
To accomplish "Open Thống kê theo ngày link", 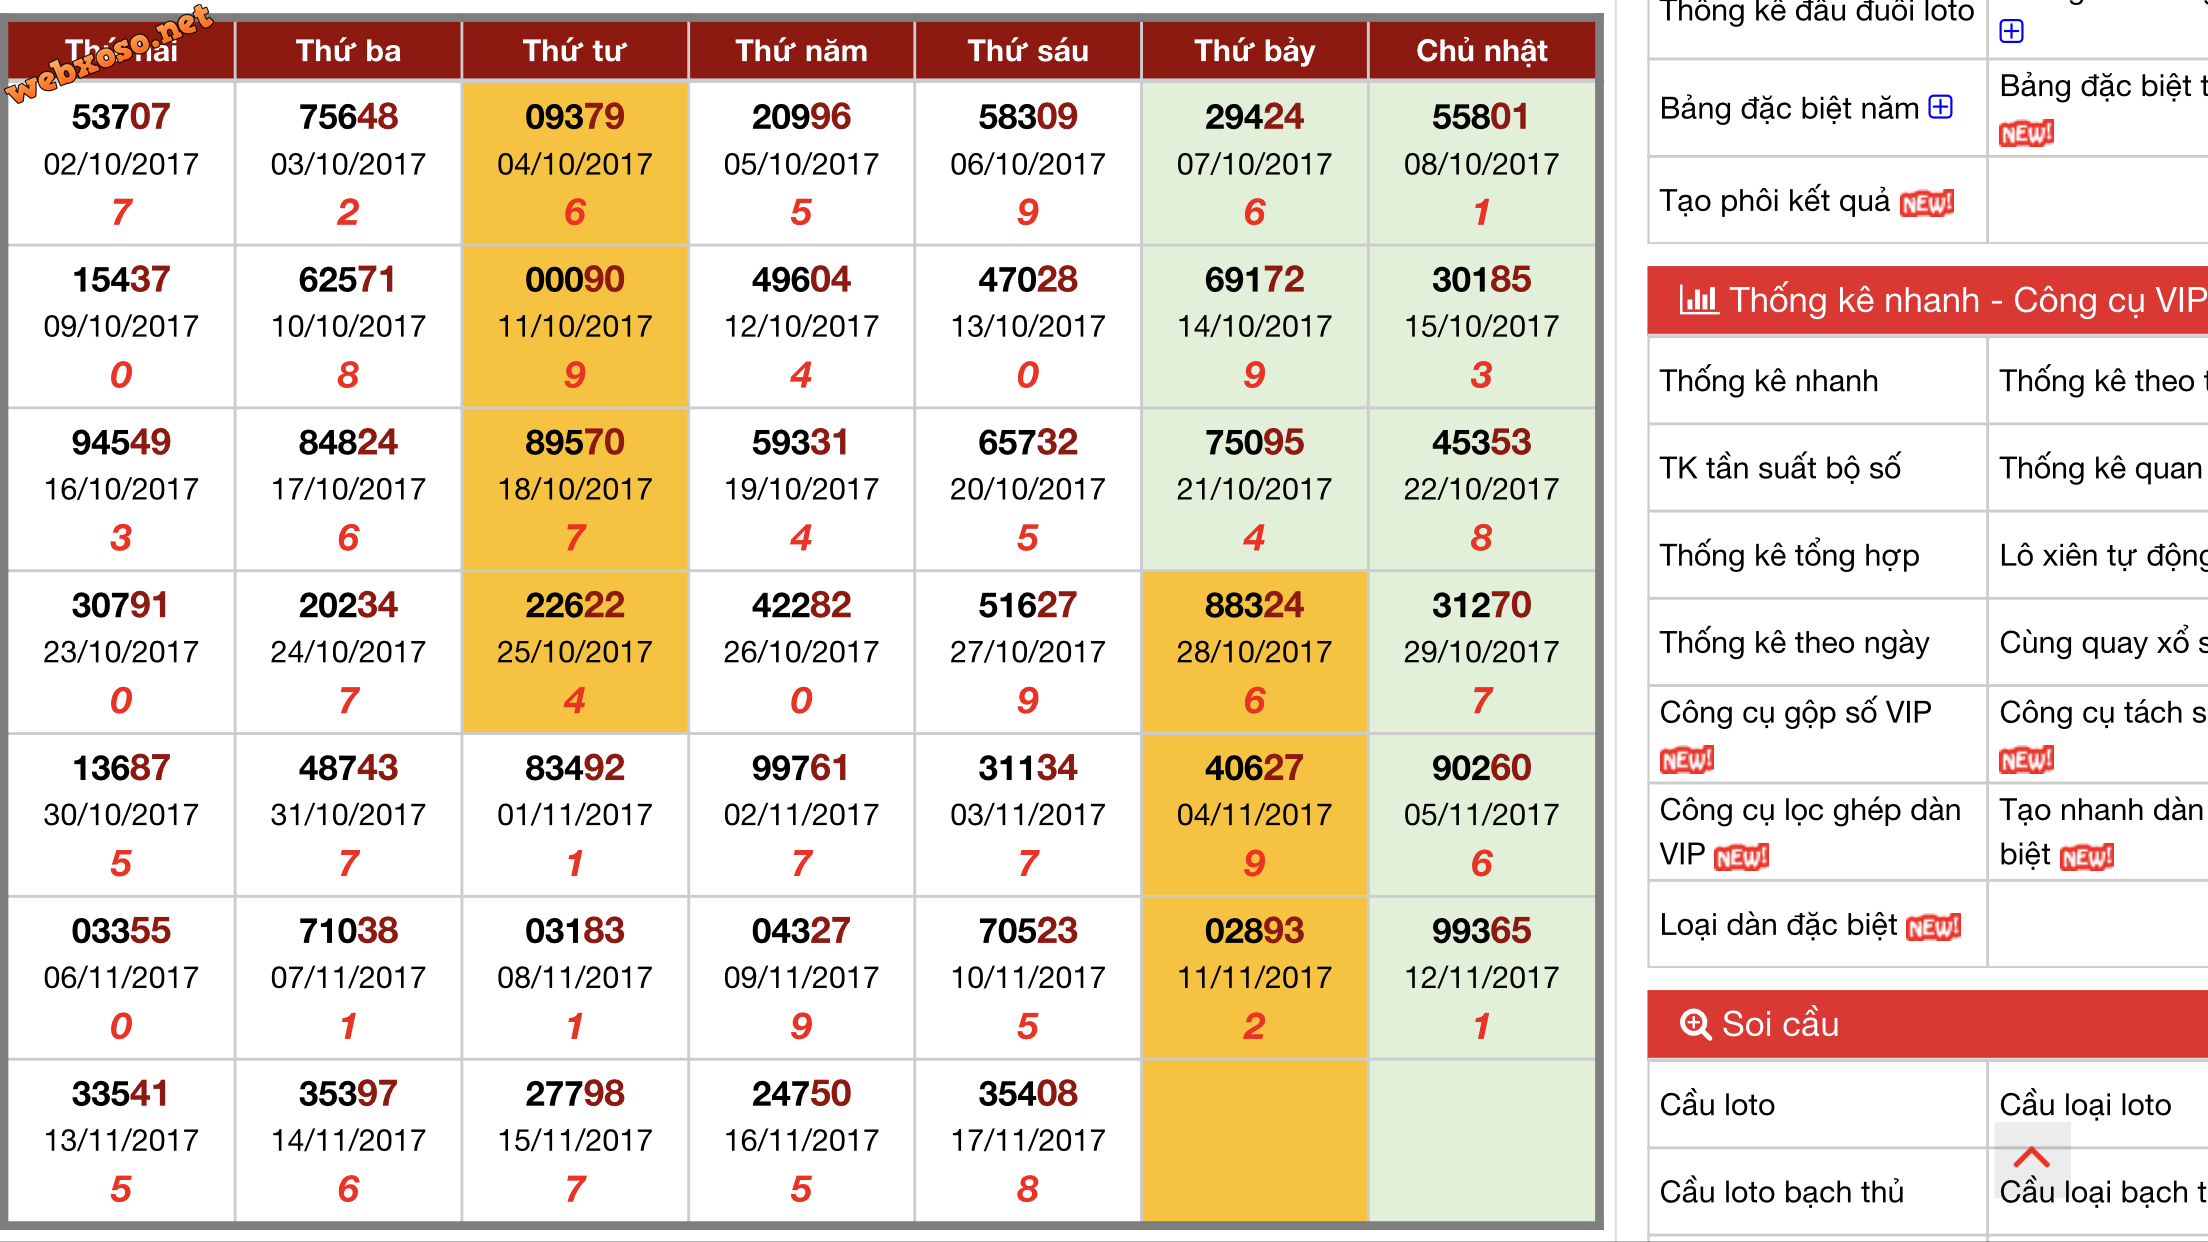I will click(x=1794, y=642).
